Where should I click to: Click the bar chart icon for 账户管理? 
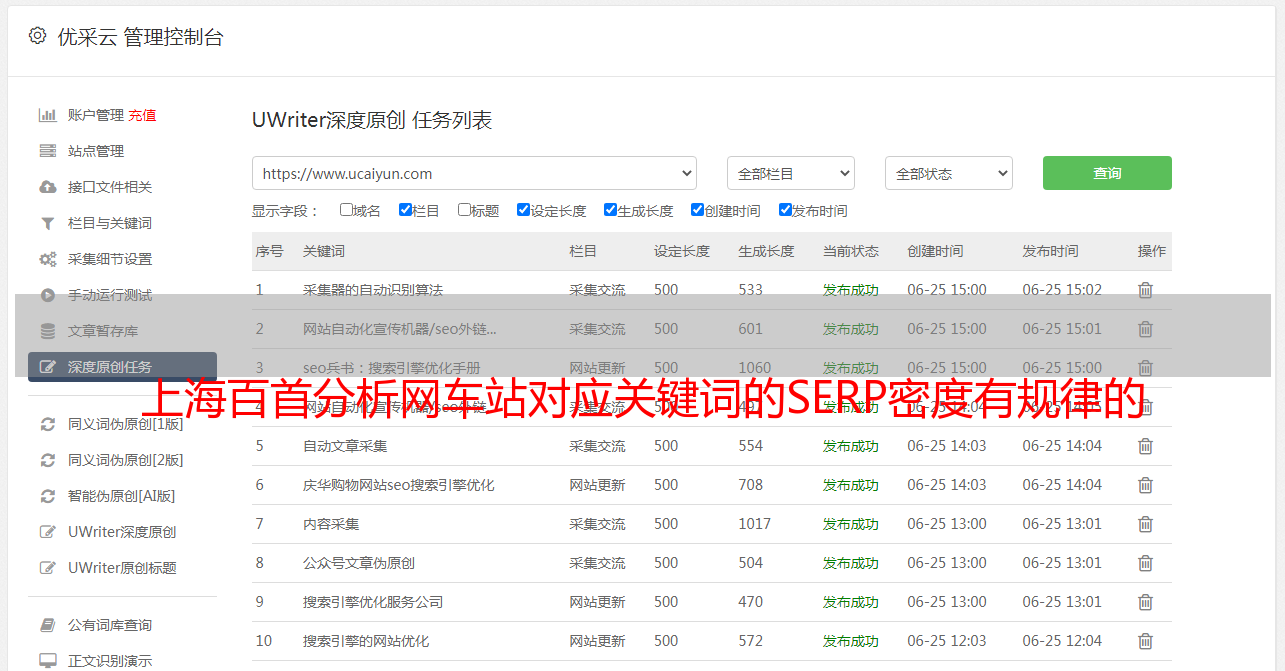click(x=47, y=115)
